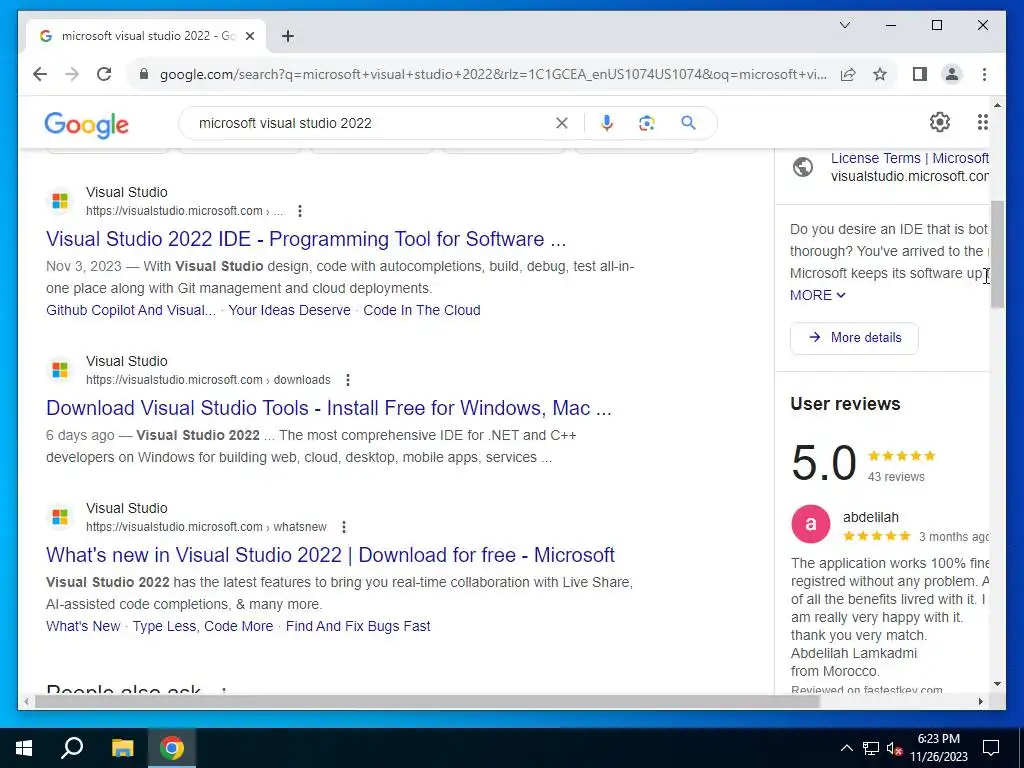Viewport: 1024px width, 768px height.
Task: Open Chrome's three-dot menu
Action: tap(984, 74)
